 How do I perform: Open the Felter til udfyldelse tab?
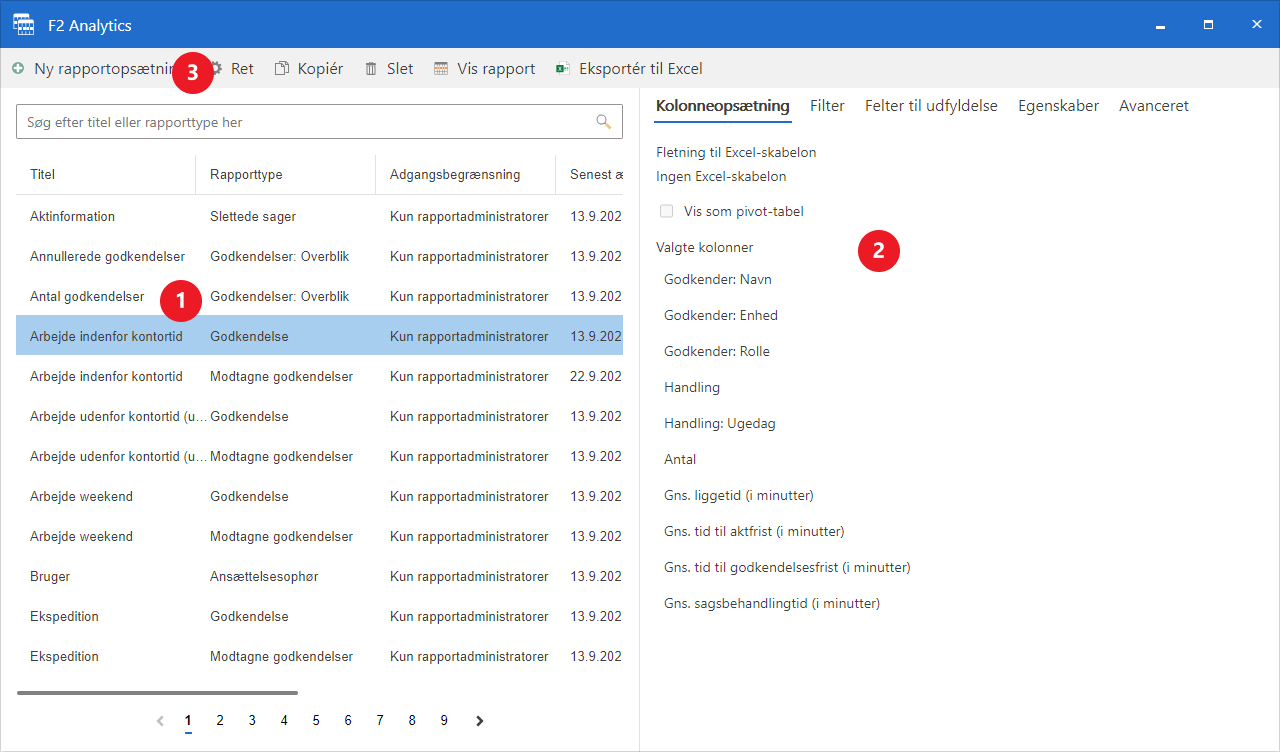[931, 106]
